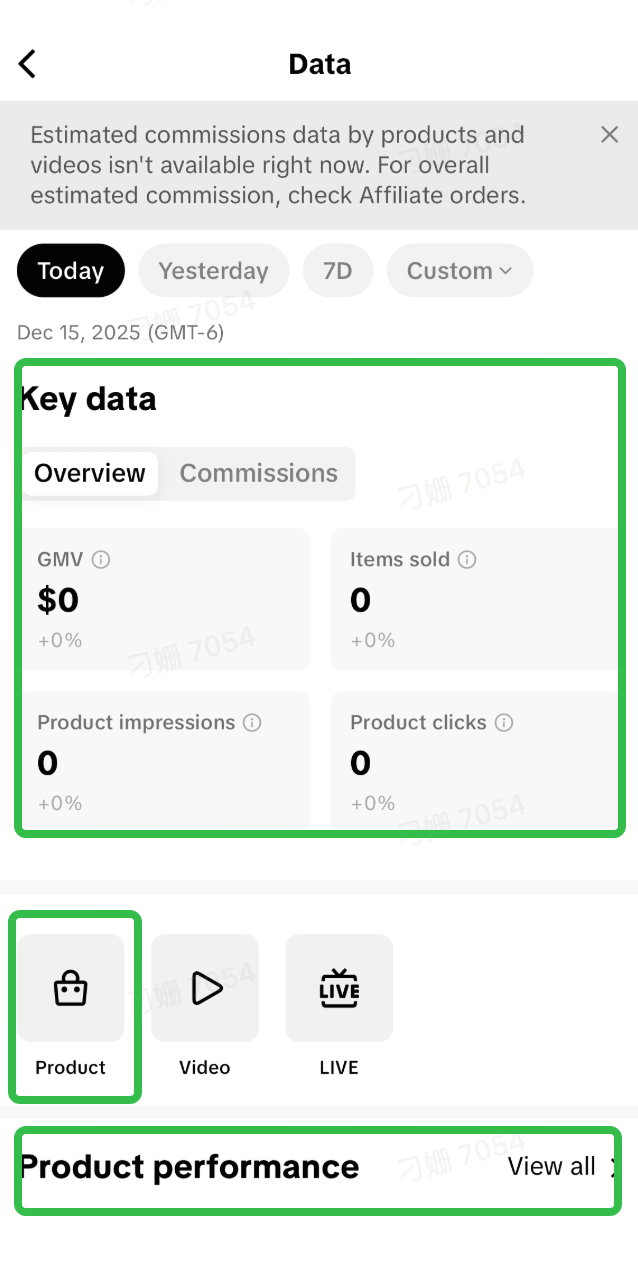This screenshot has height=1272, width=638.
Task: Open the Items sold metric card
Action: tap(475, 599)
